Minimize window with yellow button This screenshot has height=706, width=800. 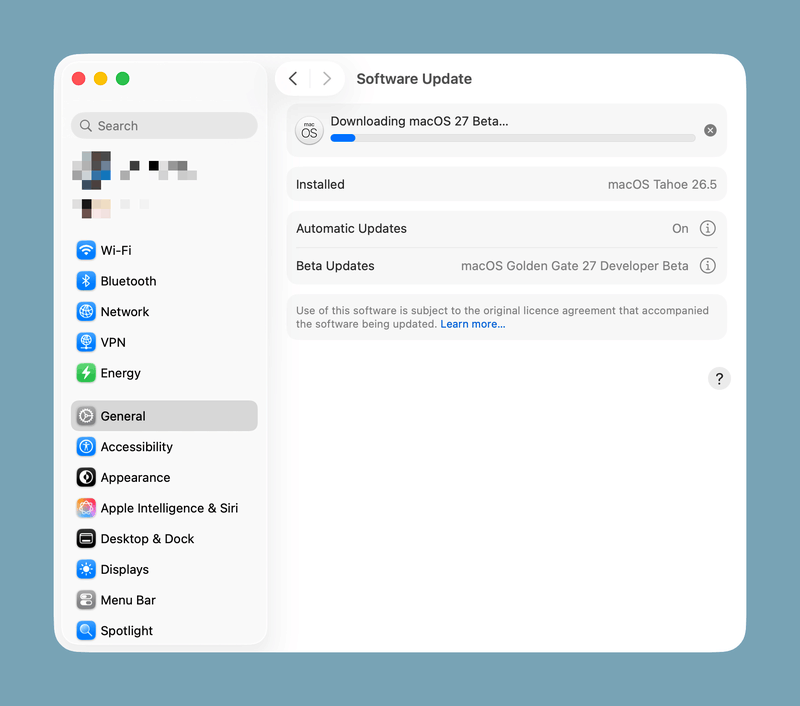click(101, 79)
